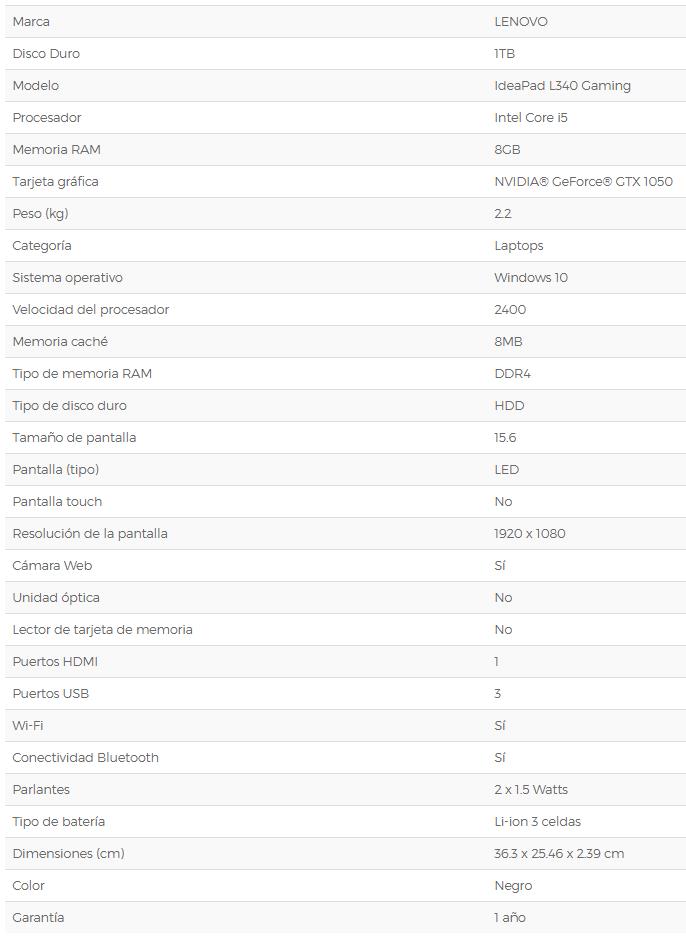This screenshot has width=686, height=938.
Task: Click Velocidad del procesador label
Action: [91, 309]
